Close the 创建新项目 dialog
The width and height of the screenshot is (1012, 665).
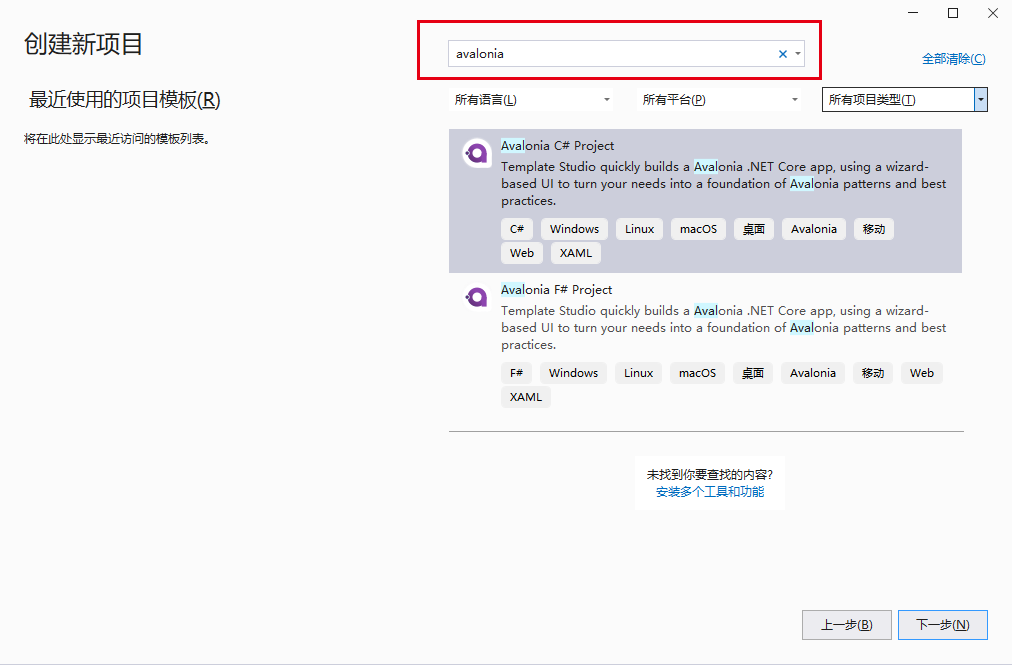point(993,13)
